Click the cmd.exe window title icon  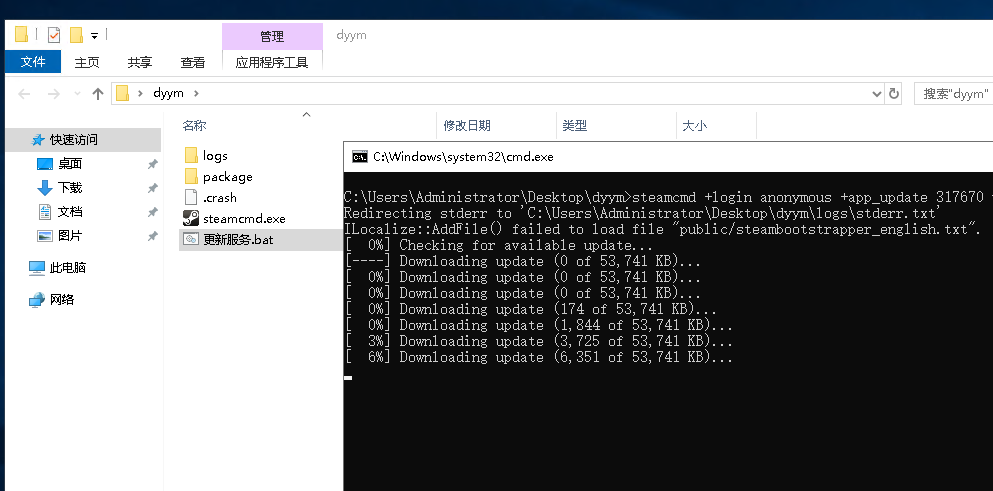[359, 157]
